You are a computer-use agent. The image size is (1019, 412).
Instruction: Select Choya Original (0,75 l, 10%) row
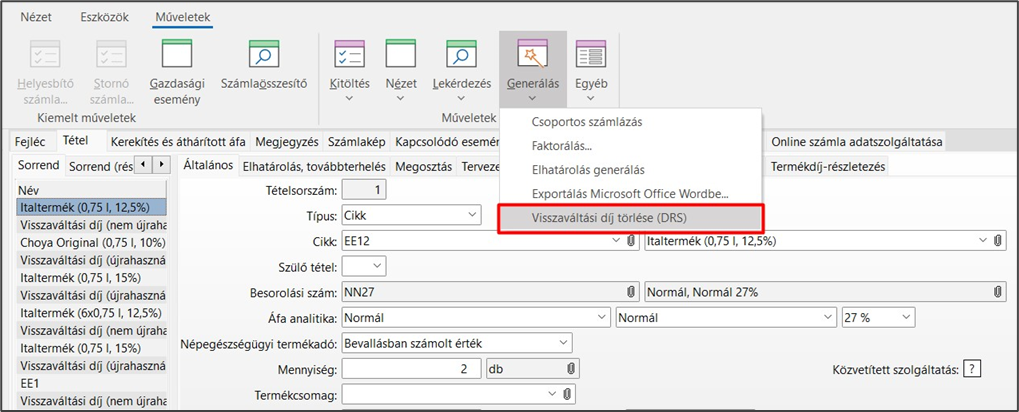point(91,242)
